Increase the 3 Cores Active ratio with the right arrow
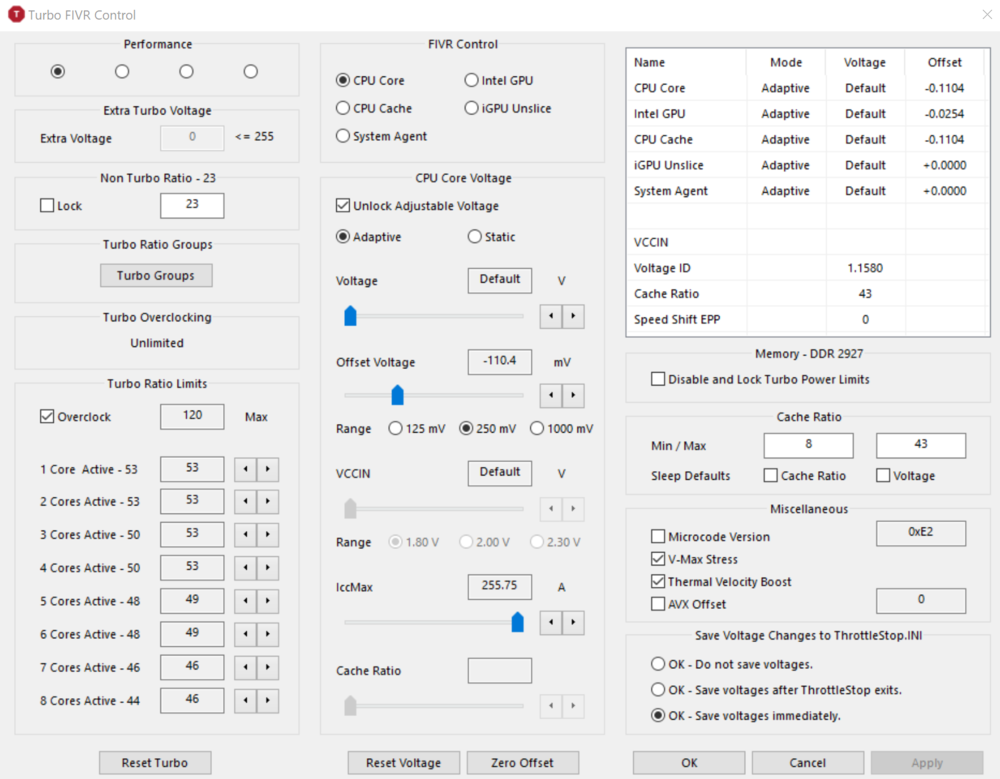The height and width of the screenshot is (779, 1000). (267, 535)
